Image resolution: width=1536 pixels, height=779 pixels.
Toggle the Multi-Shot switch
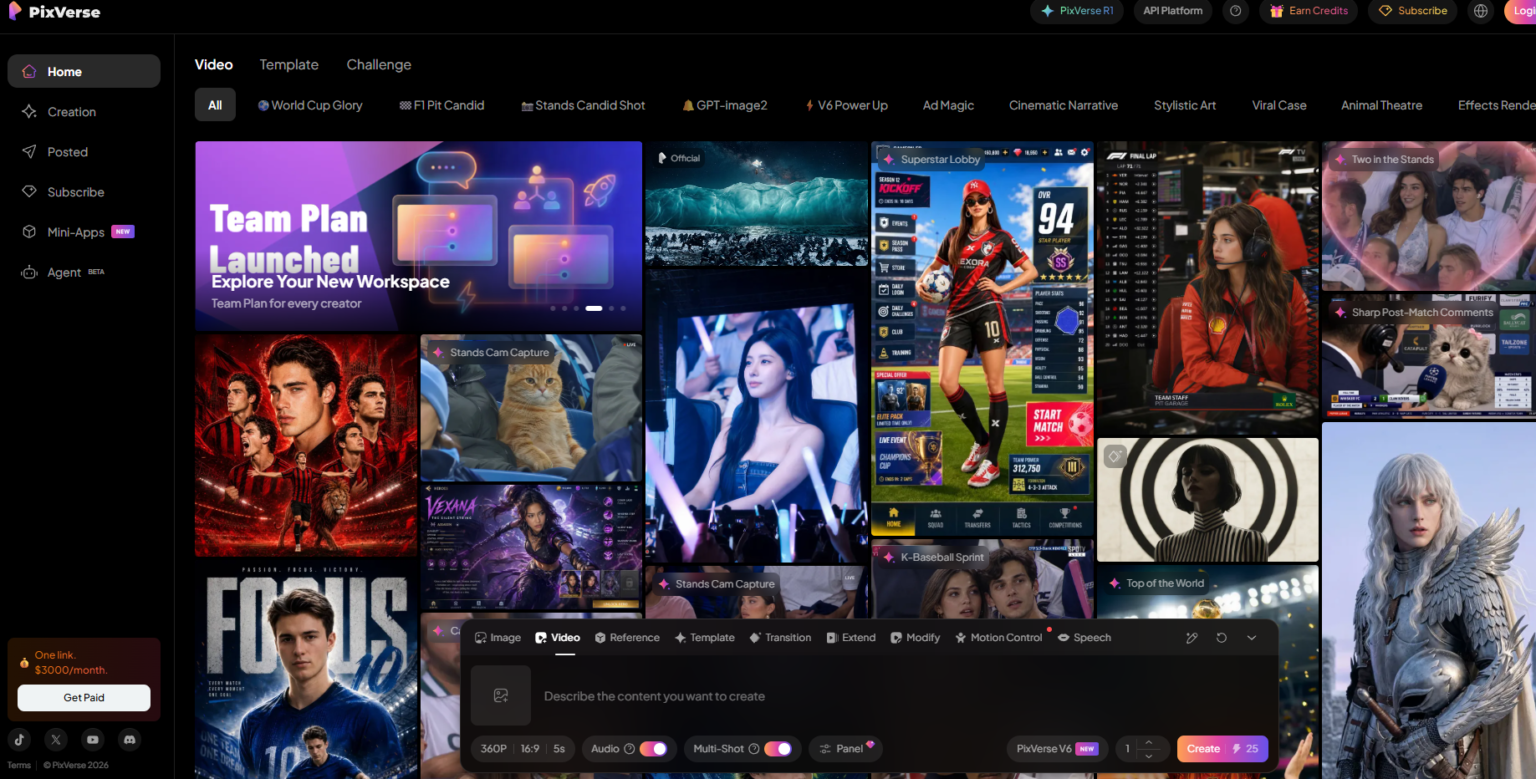778,749
